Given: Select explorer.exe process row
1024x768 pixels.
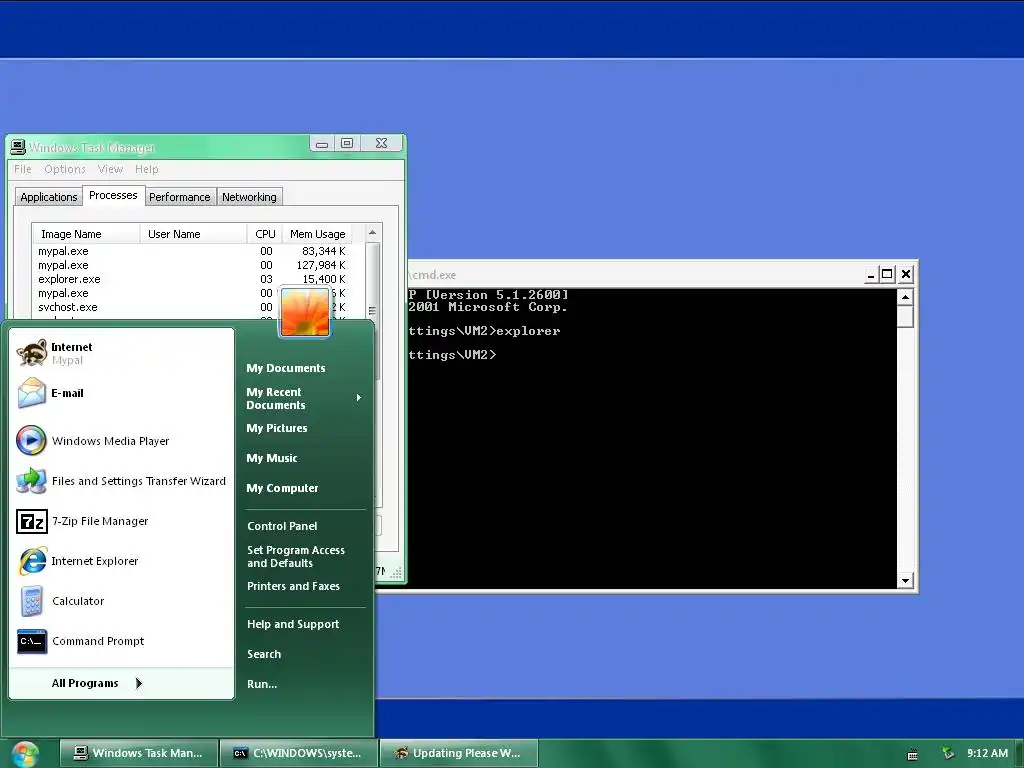Looking at the screenshot, I should 191,279.
